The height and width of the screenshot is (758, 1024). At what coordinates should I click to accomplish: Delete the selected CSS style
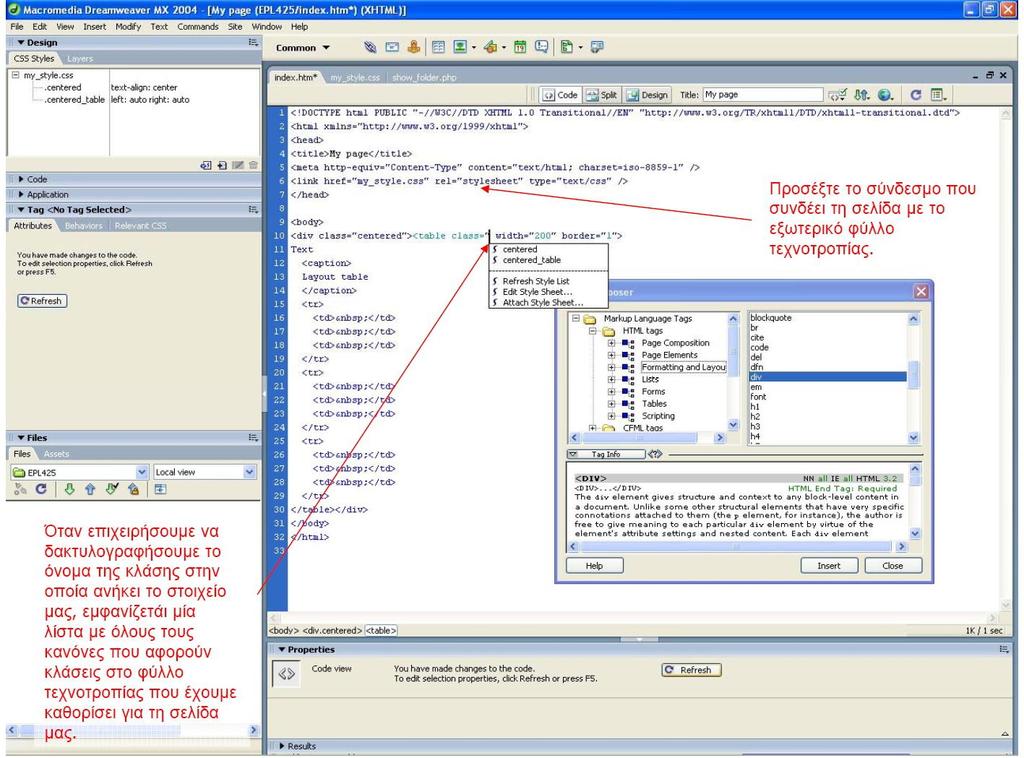point(253,166)
